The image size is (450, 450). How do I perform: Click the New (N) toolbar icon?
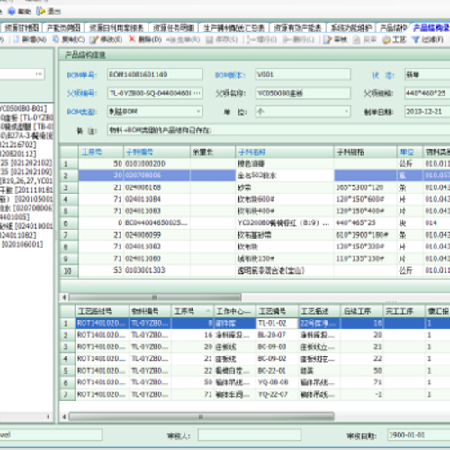[16, 39]
